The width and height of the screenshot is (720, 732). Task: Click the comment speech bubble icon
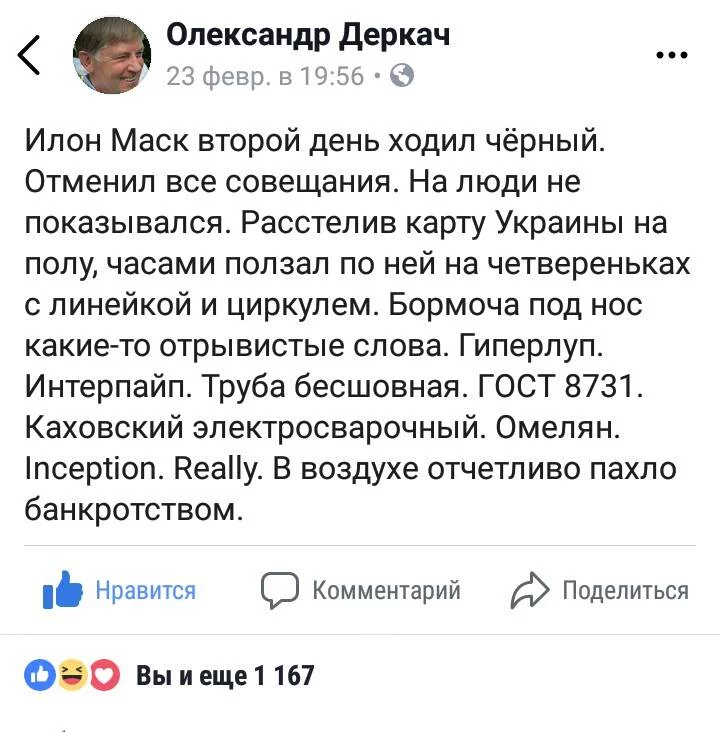coord(280,590)
